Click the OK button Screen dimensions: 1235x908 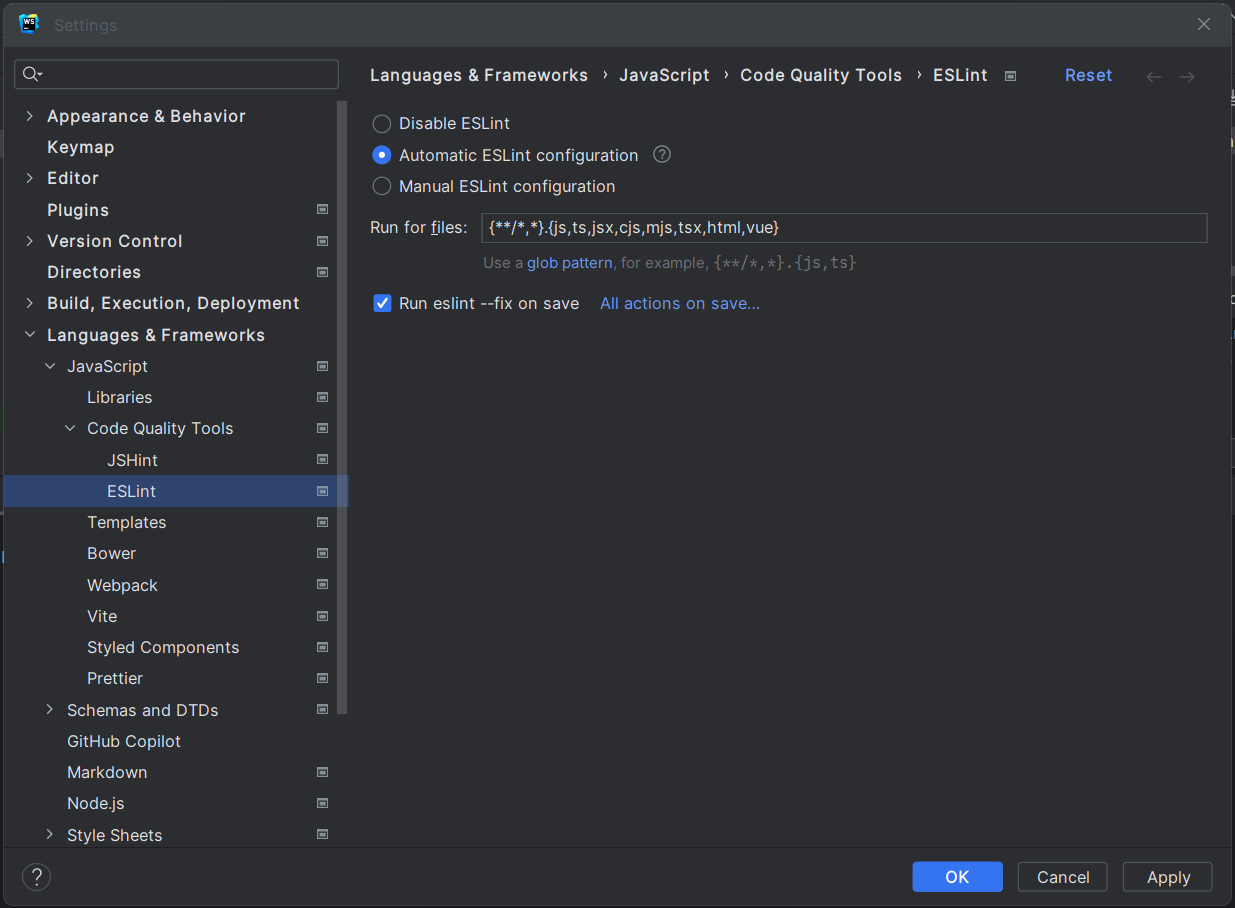pyautogui.click(x=957, y=877)
